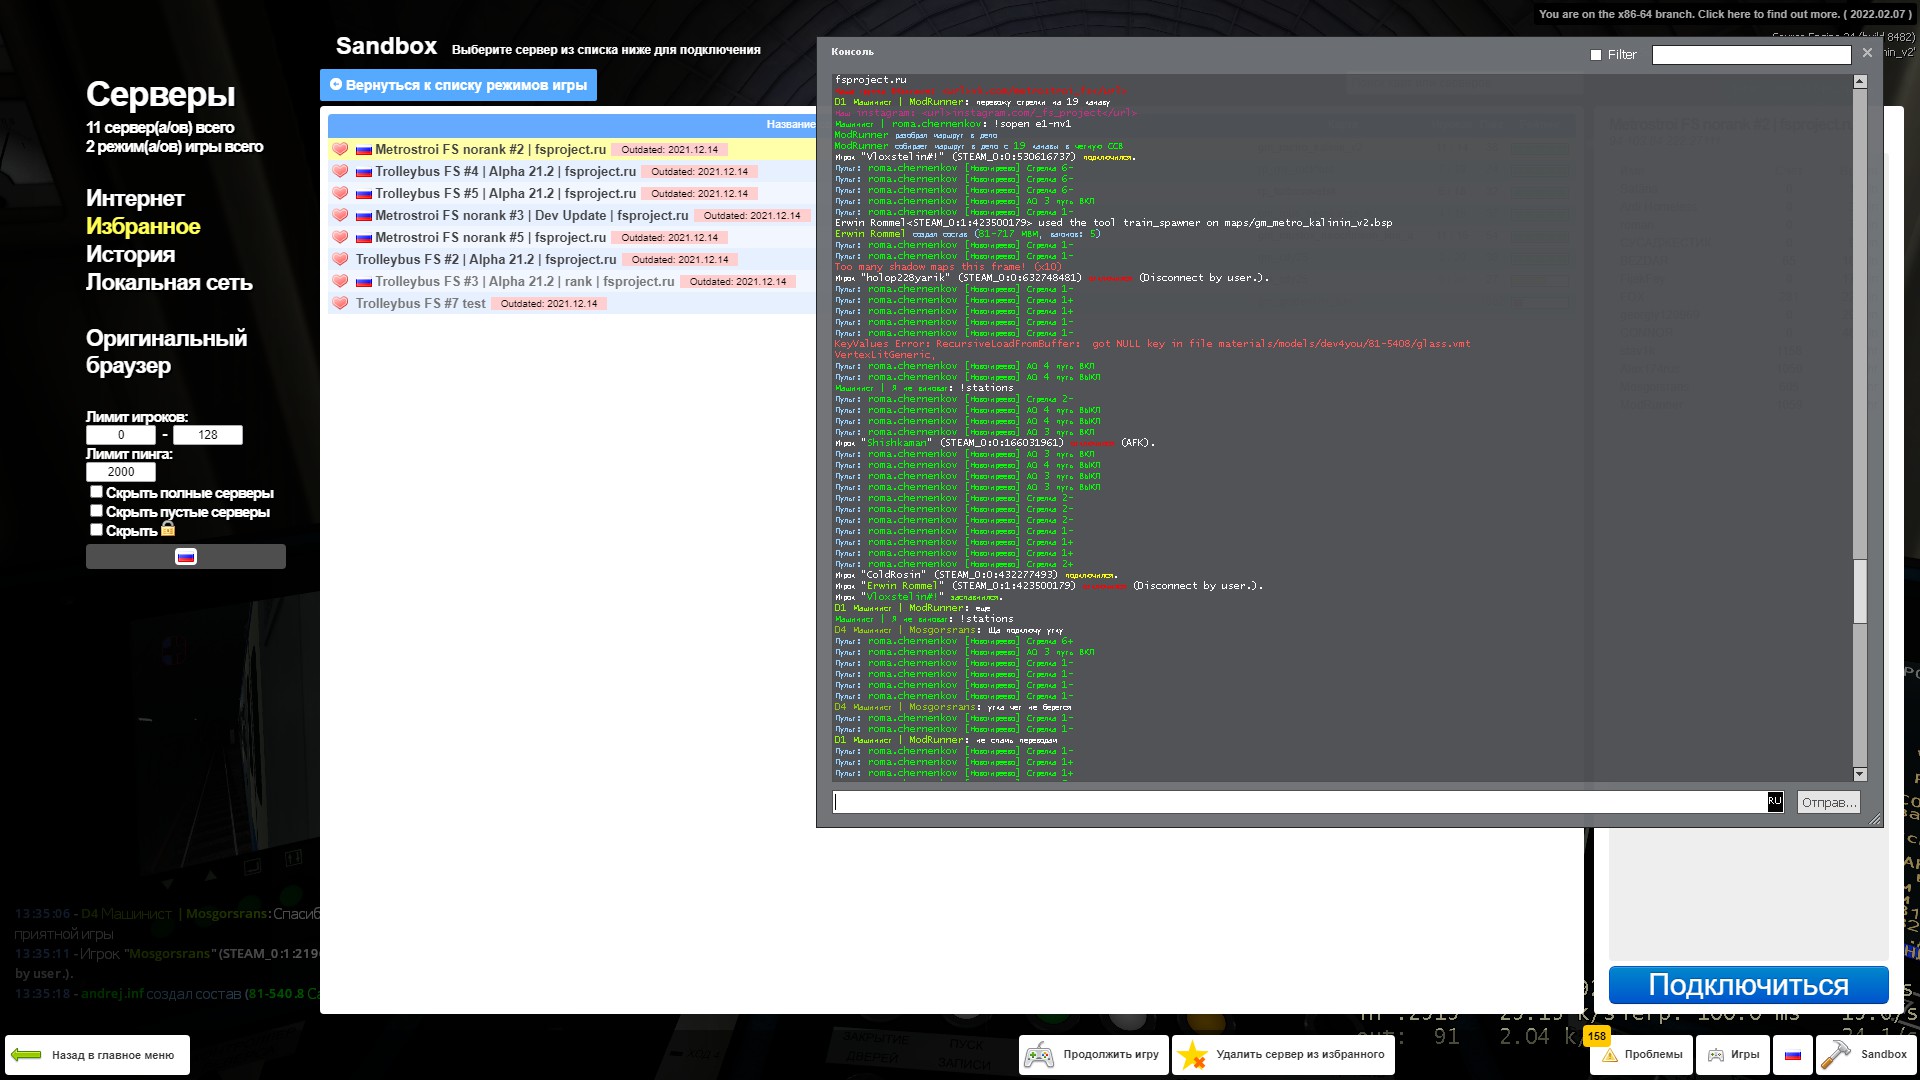The image size is (1920, 1080).
Task: Open the Russian flag country filter dropdown
Action: (186, 557)
